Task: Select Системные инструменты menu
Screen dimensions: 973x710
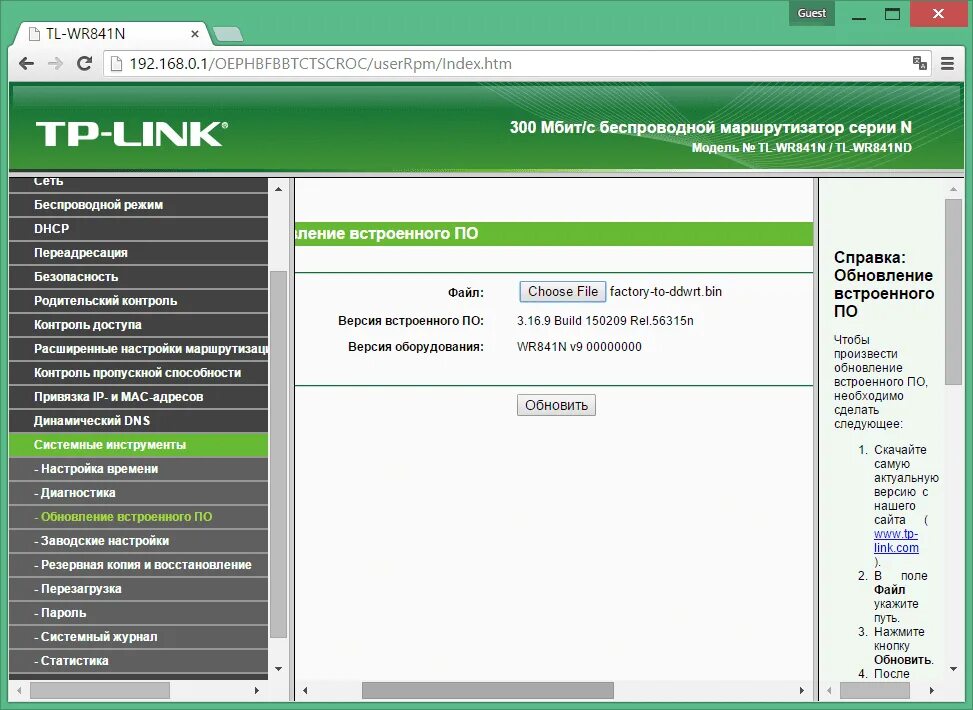Action: (x=138, y=444)
